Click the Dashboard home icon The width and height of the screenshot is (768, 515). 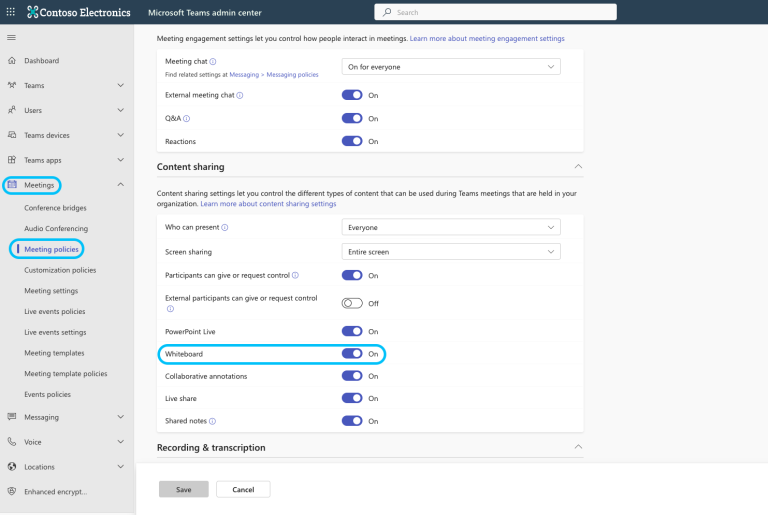(12, 61)
